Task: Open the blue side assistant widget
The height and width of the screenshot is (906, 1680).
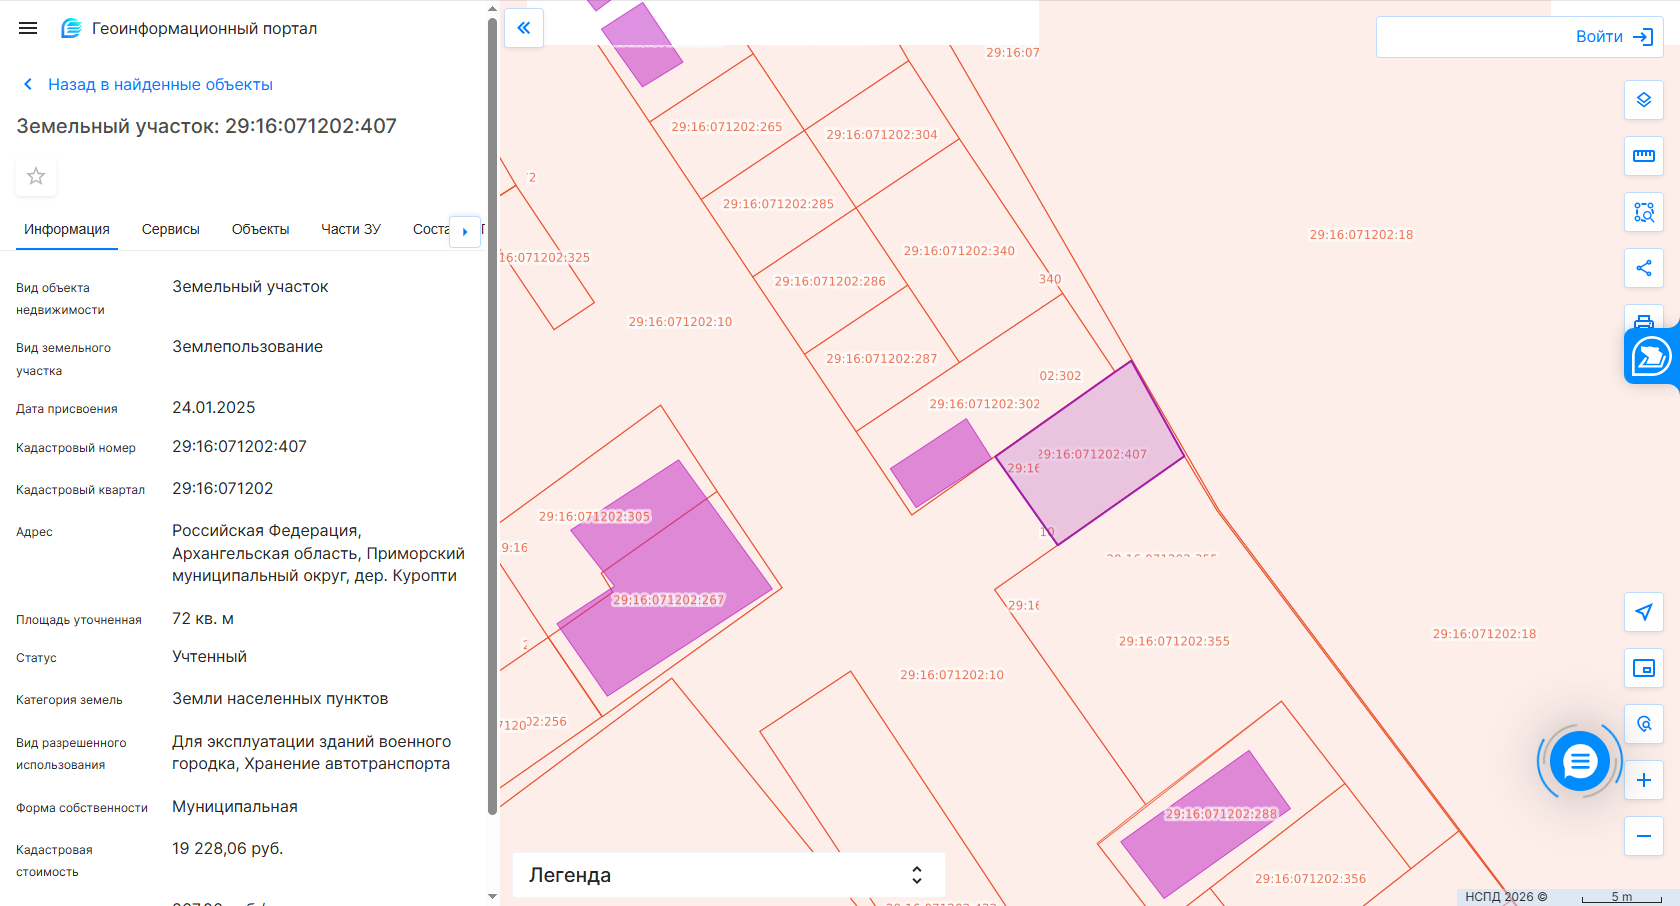Action: click(1652, 356)
